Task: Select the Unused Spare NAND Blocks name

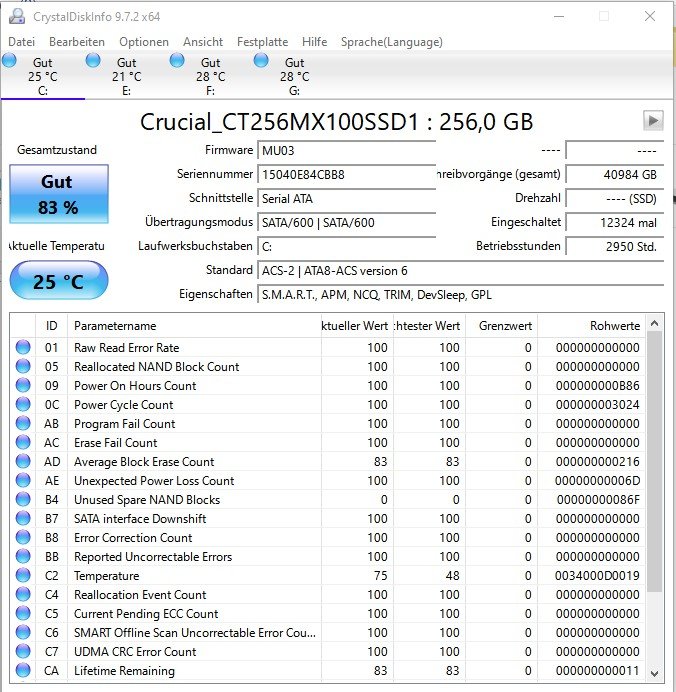Action: pos(147,500)
